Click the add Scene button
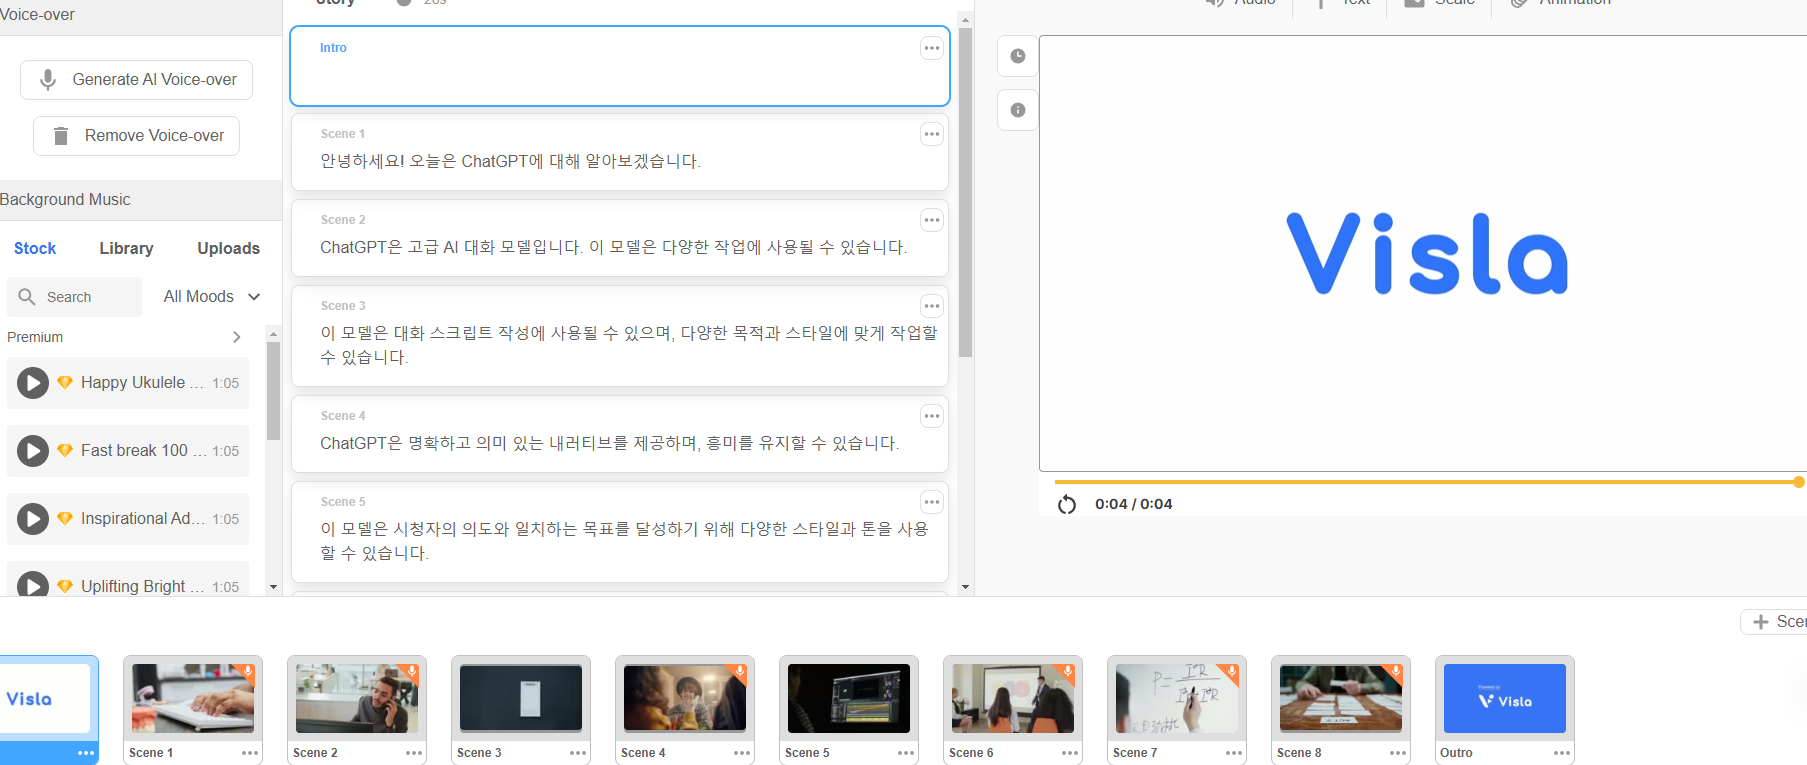The height and width of the screenshot is (765, 1807). tap(1775, 622)
